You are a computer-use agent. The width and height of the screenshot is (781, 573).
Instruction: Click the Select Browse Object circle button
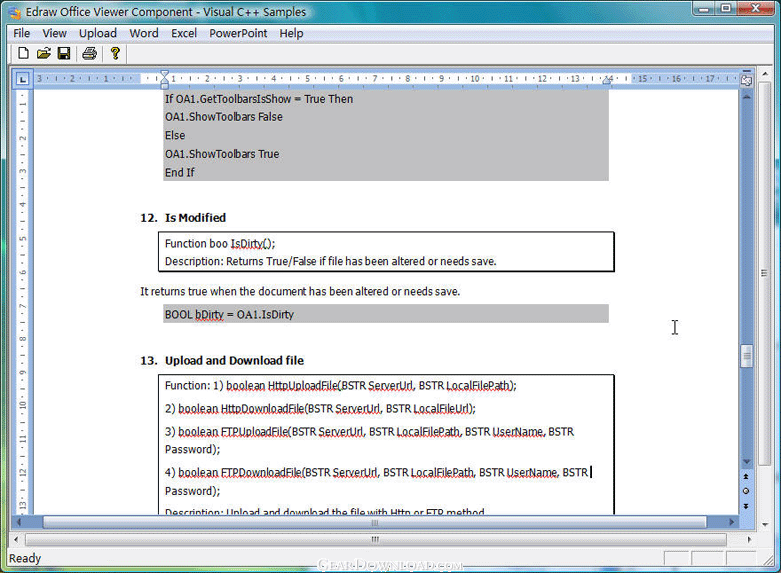(746, 491)
